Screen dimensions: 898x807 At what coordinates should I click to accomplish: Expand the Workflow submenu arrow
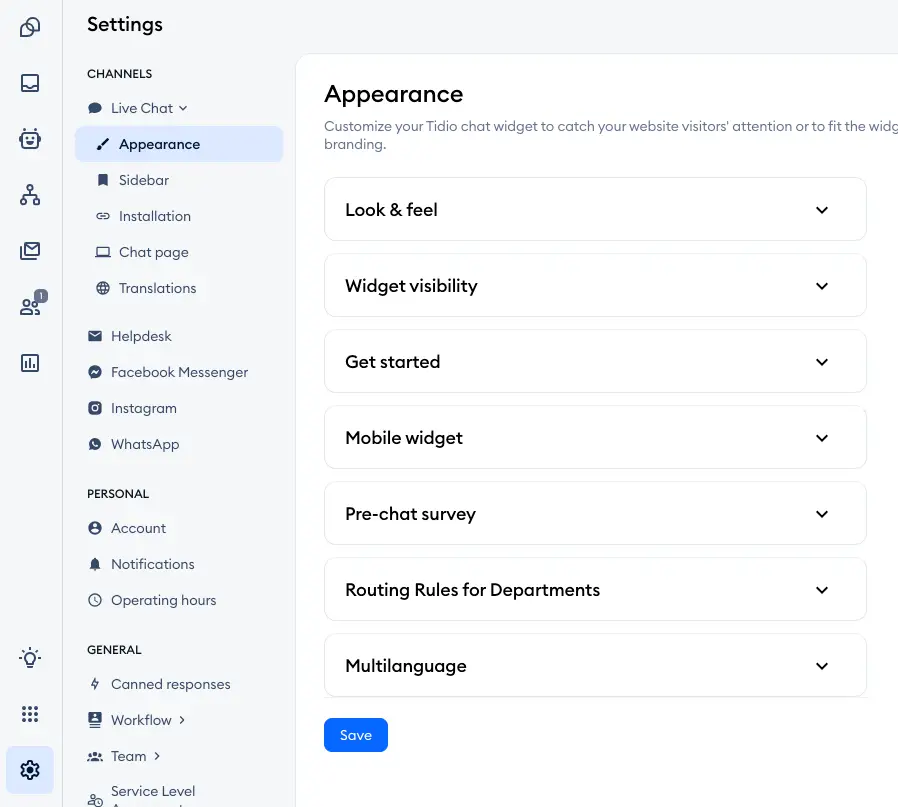coord(182,720)
